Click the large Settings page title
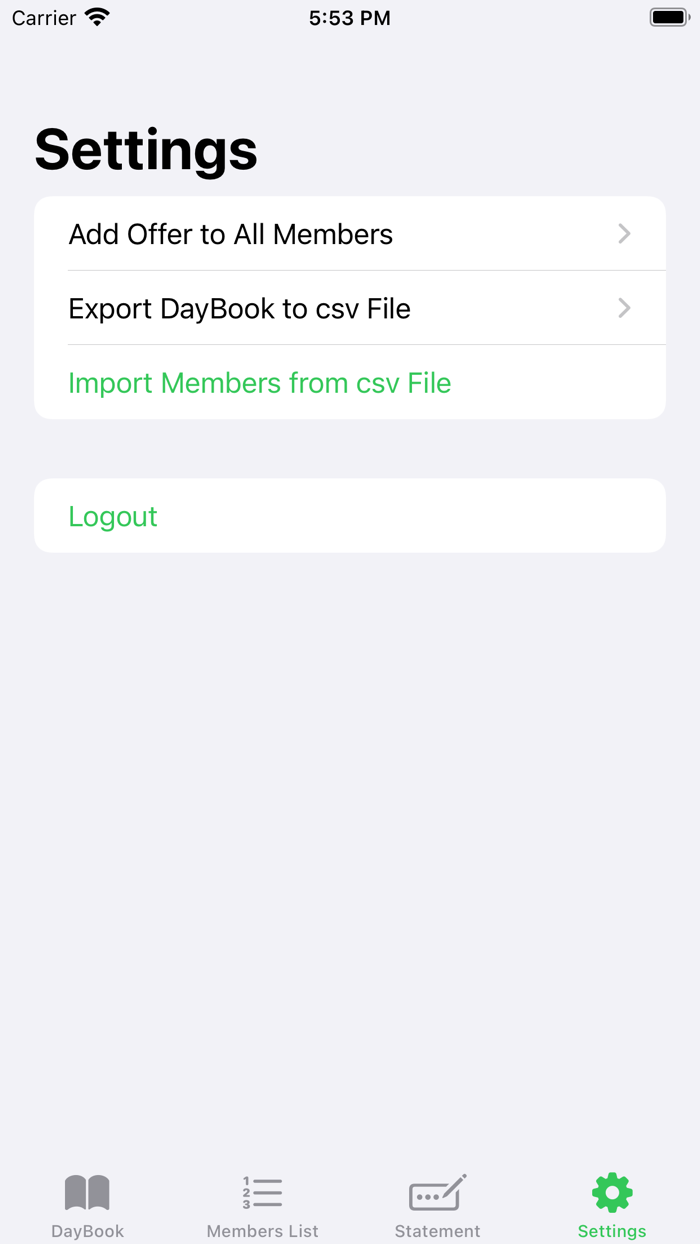The height and width of the screenshot is (1244, 700). click(146, 150)
